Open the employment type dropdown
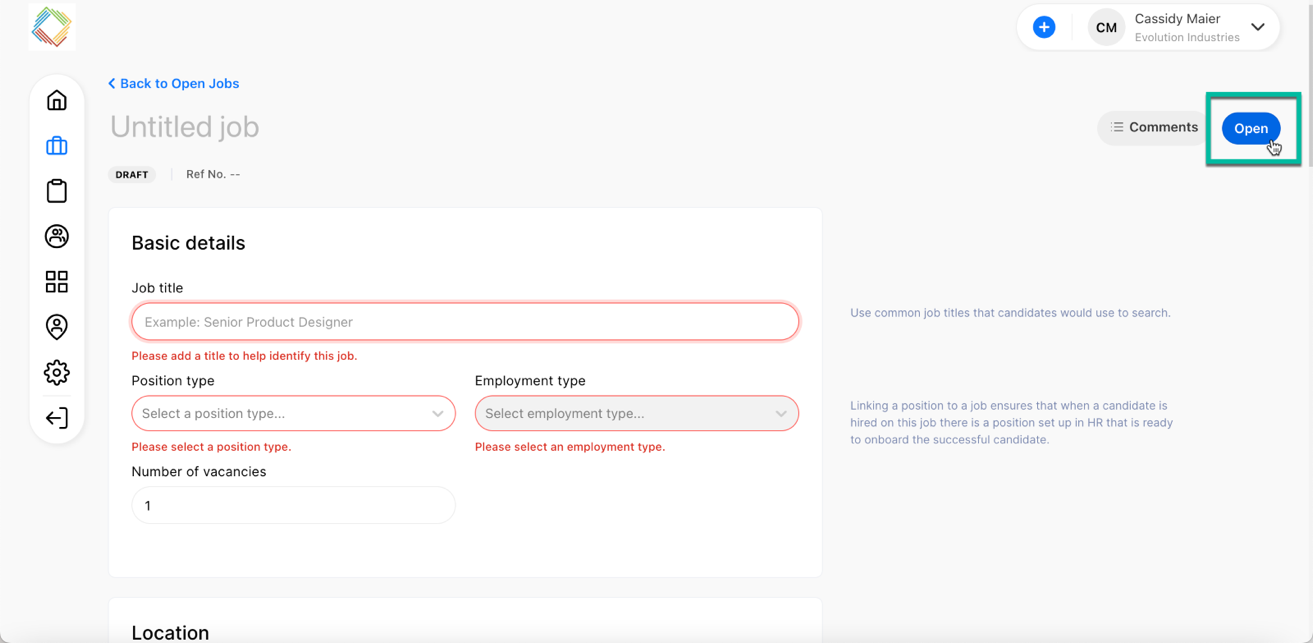Screen dimensions: 1313x643 click(x=636, y=413)
